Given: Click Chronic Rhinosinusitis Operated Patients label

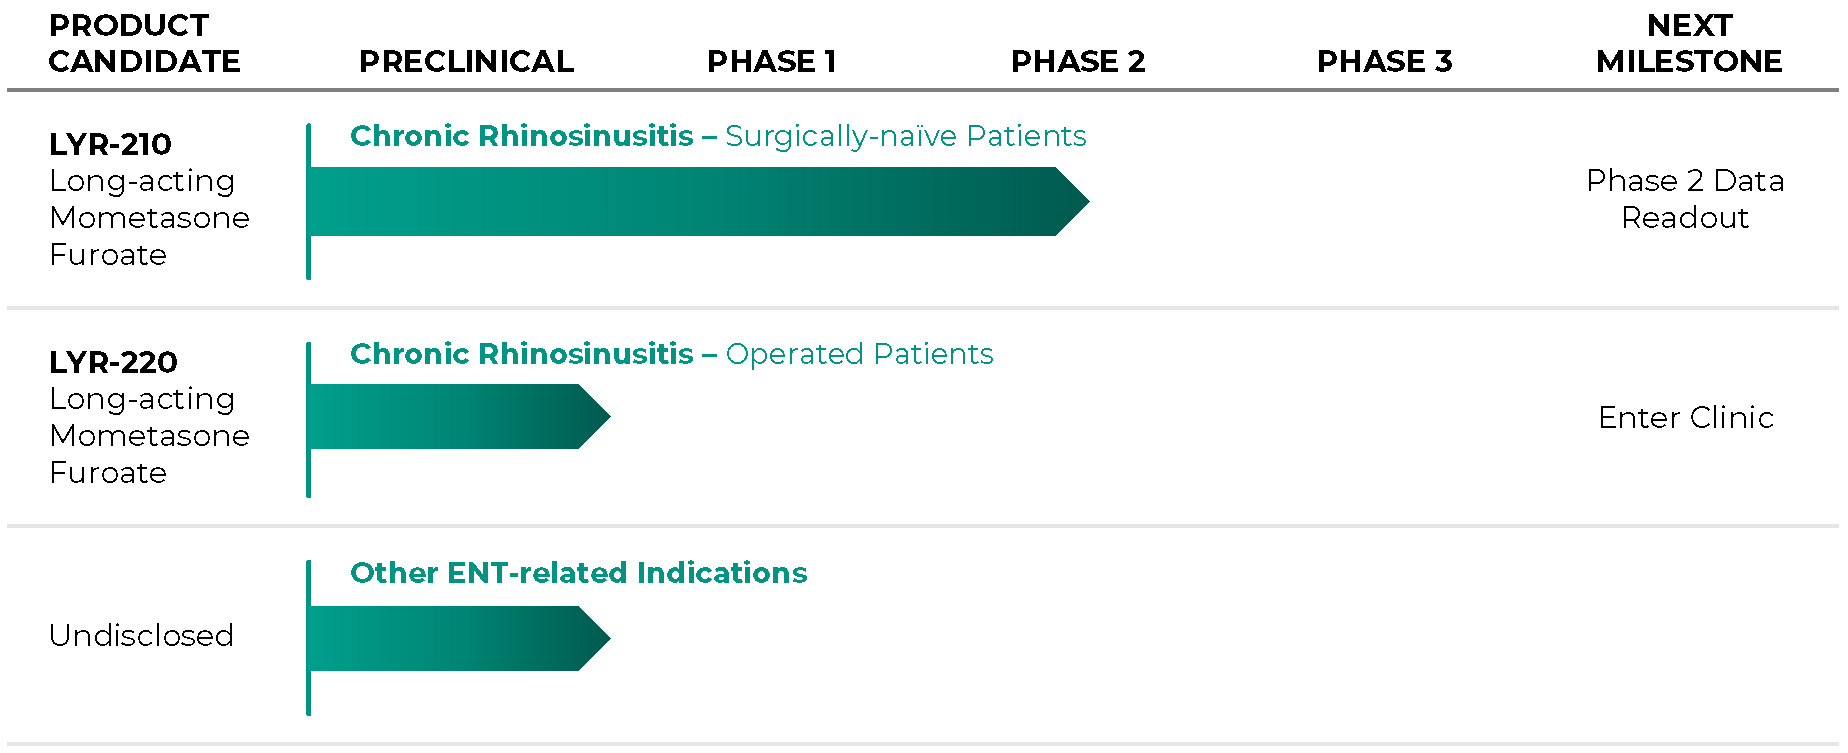Looking at the screenshot, I should tap(672, 354).
